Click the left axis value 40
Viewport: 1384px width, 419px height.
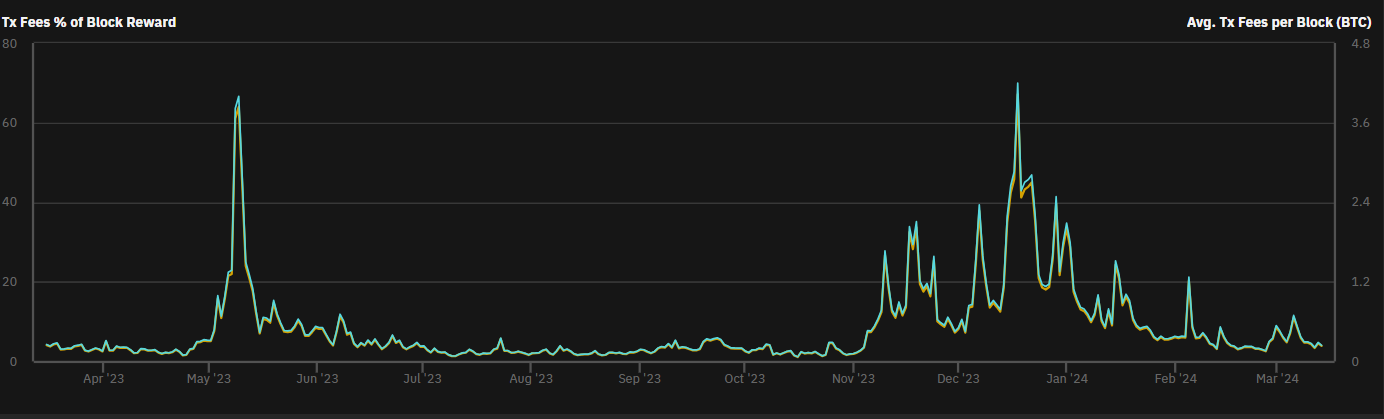(9, 203)
